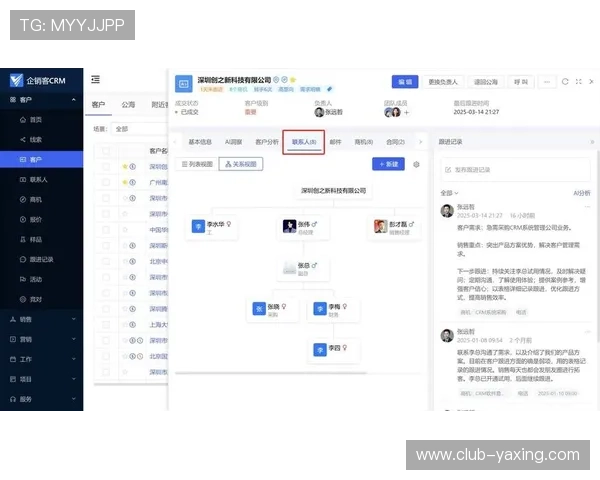This screenshot has width=600, height=480.
Task: Collapse the 客户 sidebar group
Action: (73, 100)
